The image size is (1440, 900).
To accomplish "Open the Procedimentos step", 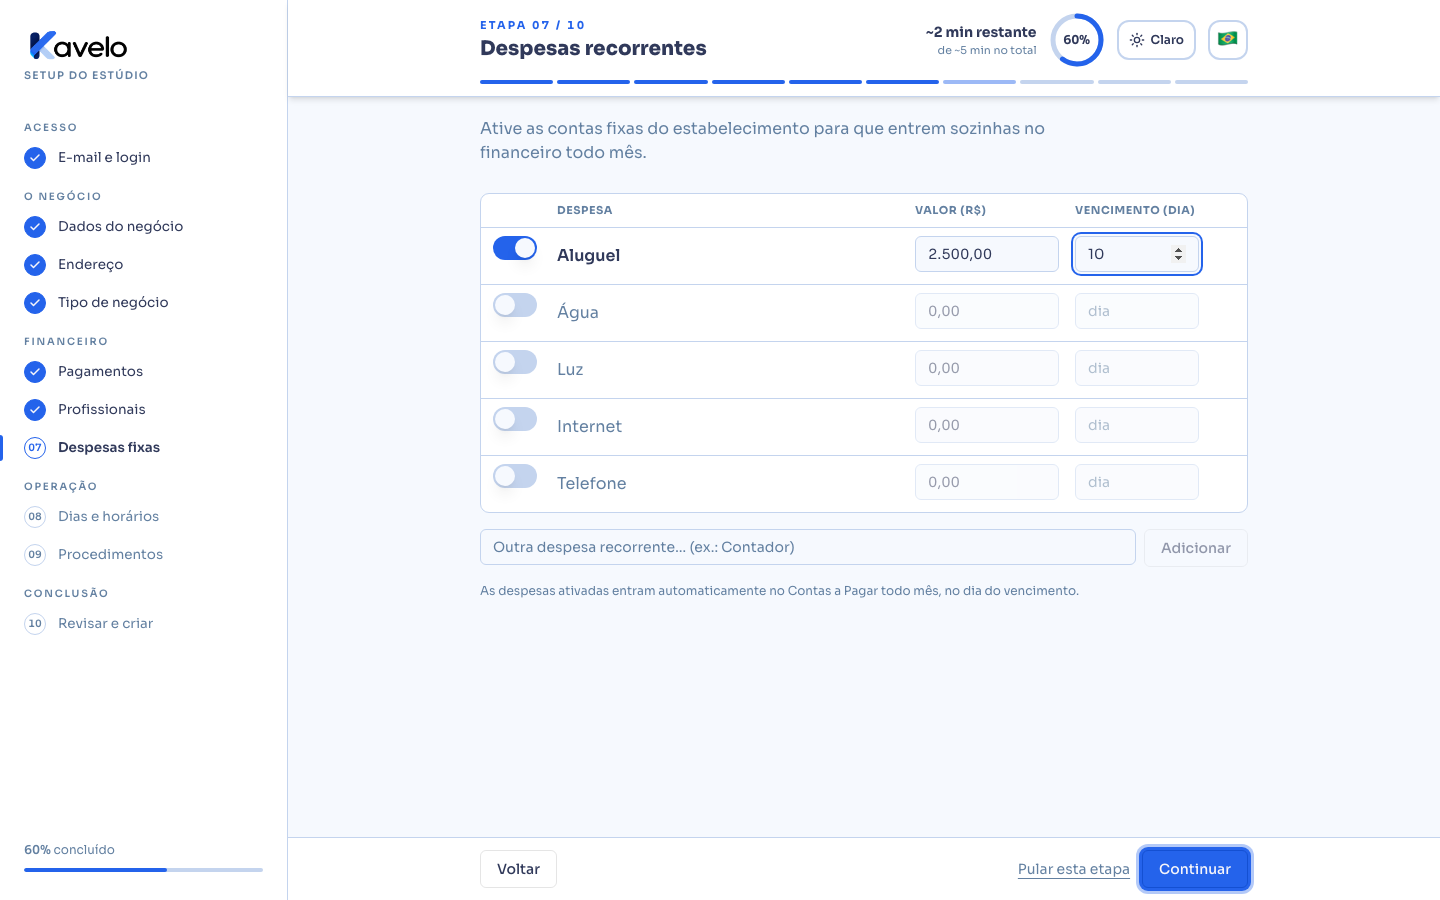I will tap(110, 555).
